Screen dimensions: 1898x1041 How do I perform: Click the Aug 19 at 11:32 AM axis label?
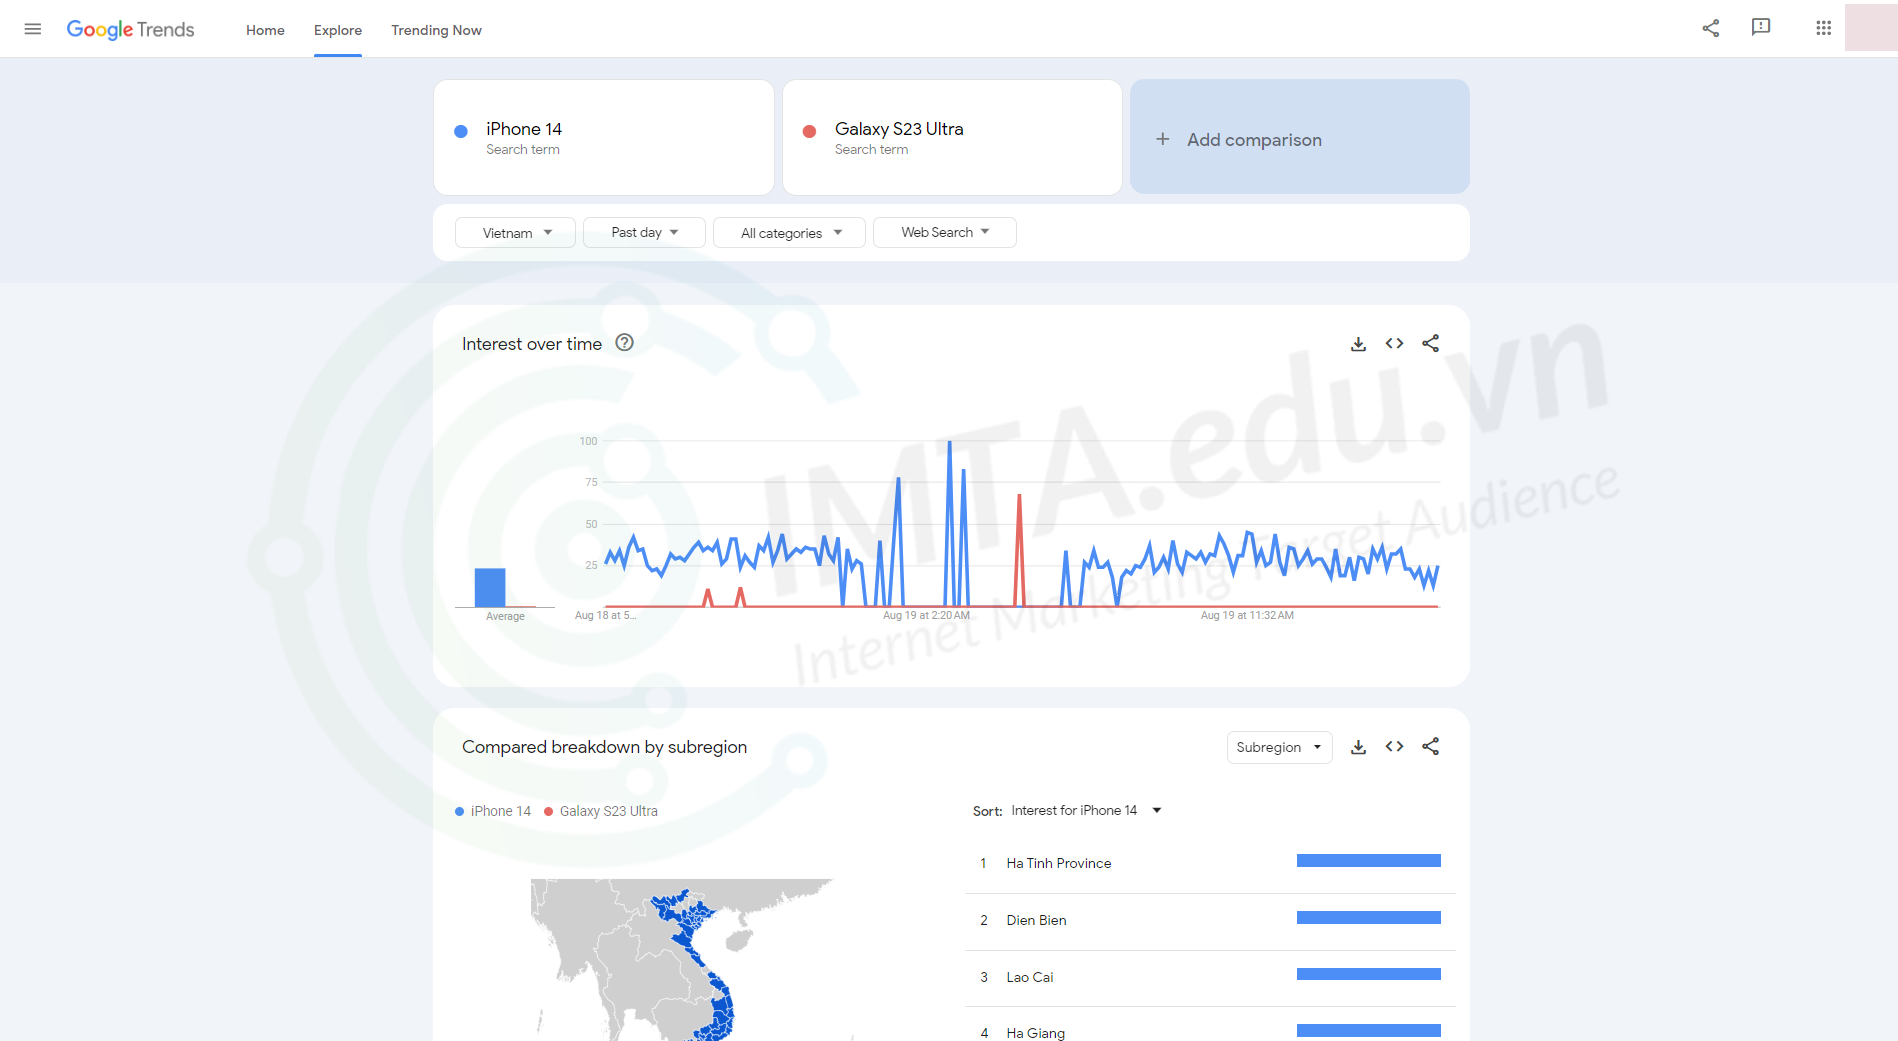[1247, 616]
